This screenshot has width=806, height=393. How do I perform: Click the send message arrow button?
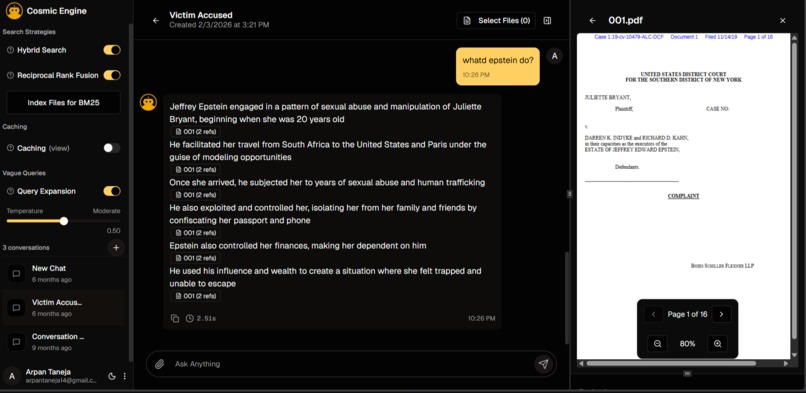pyautogui.click(x=543, y=364)
